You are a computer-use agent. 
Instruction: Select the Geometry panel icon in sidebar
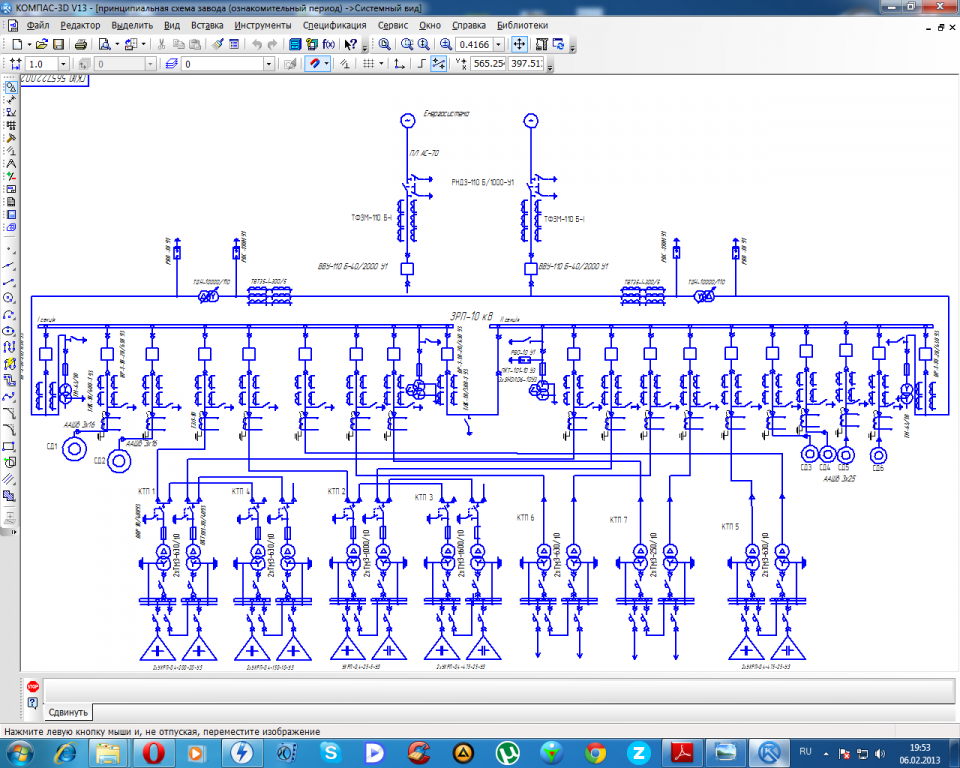10,87
